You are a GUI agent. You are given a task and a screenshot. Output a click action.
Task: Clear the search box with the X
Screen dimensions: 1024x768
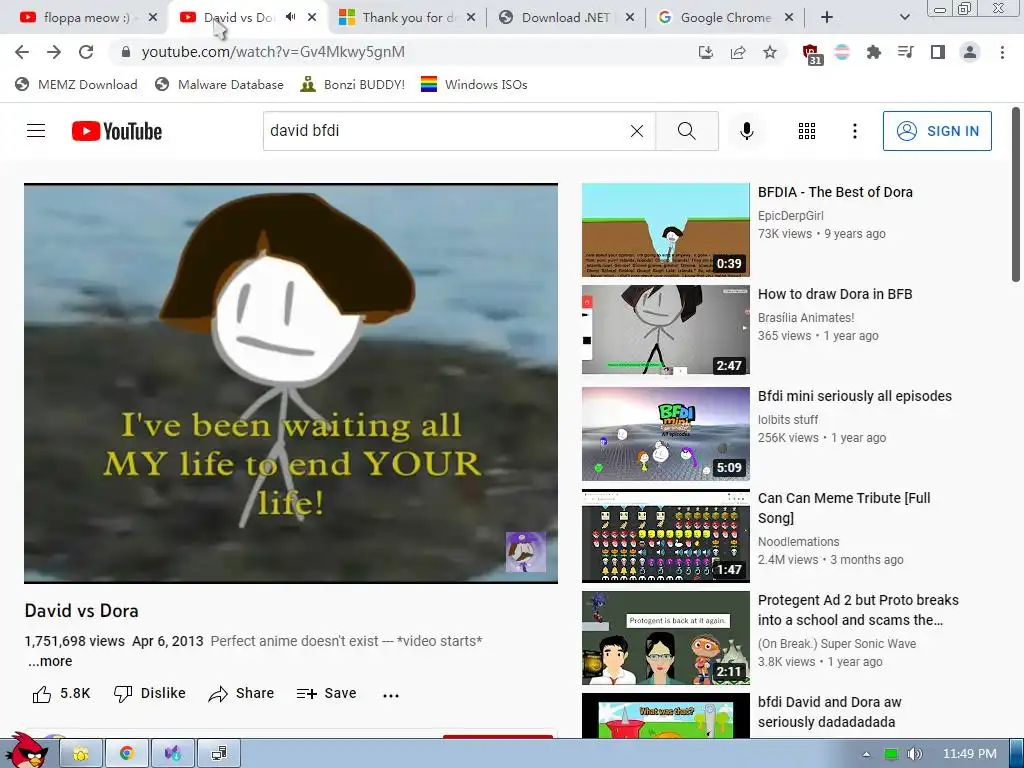(637, 131)
